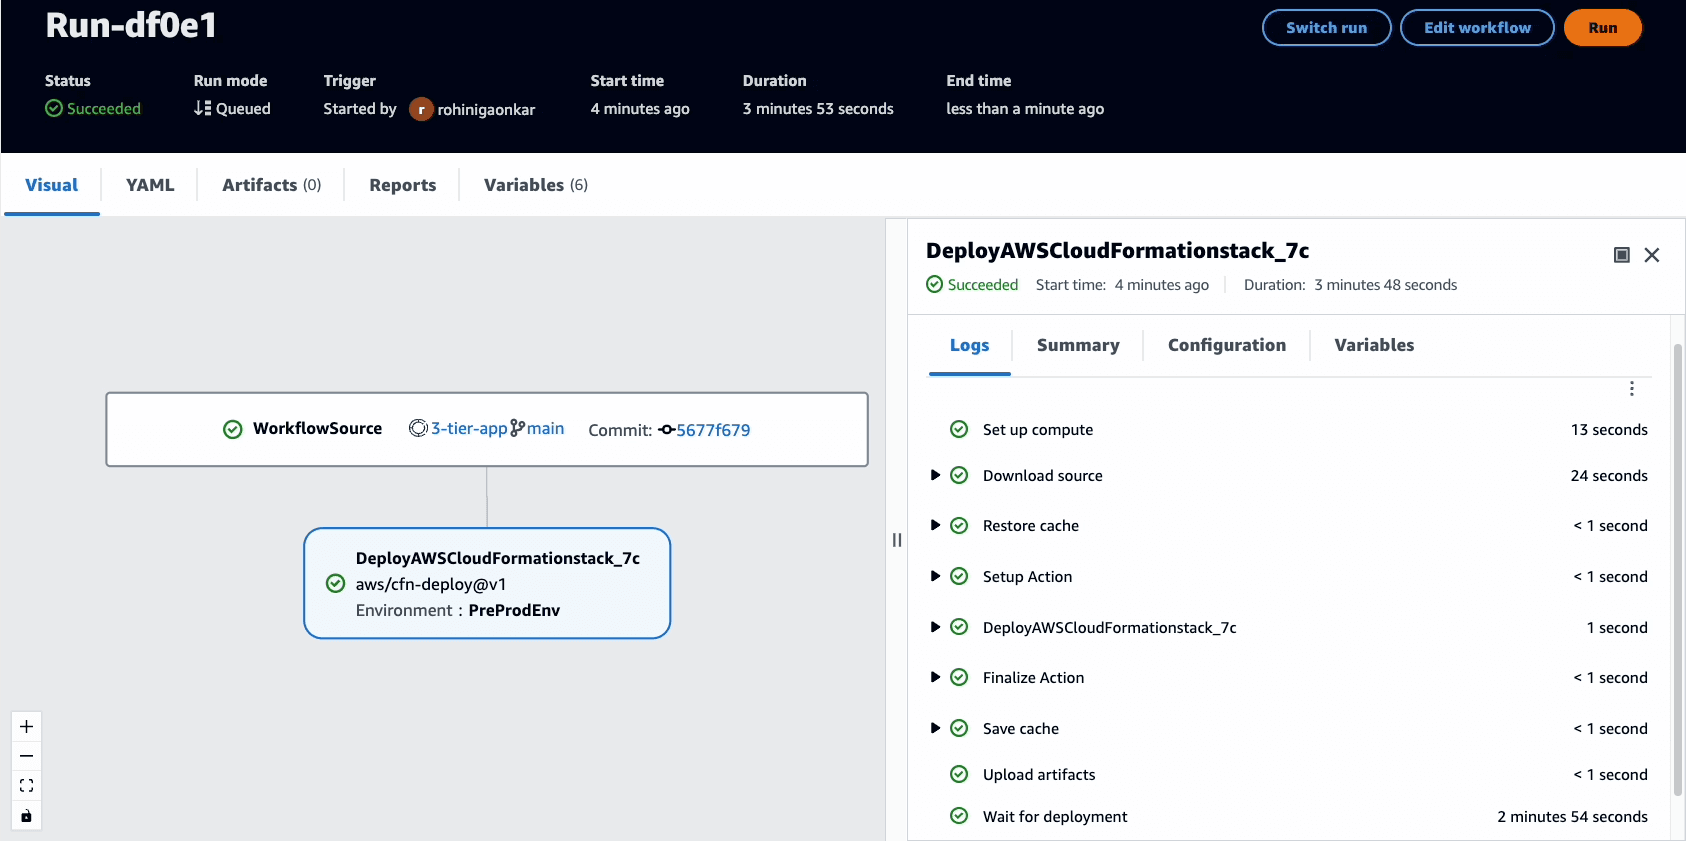Open commit 5677f679 link
This screenshot has height=841, width=1686.
[x=713, y=430]
